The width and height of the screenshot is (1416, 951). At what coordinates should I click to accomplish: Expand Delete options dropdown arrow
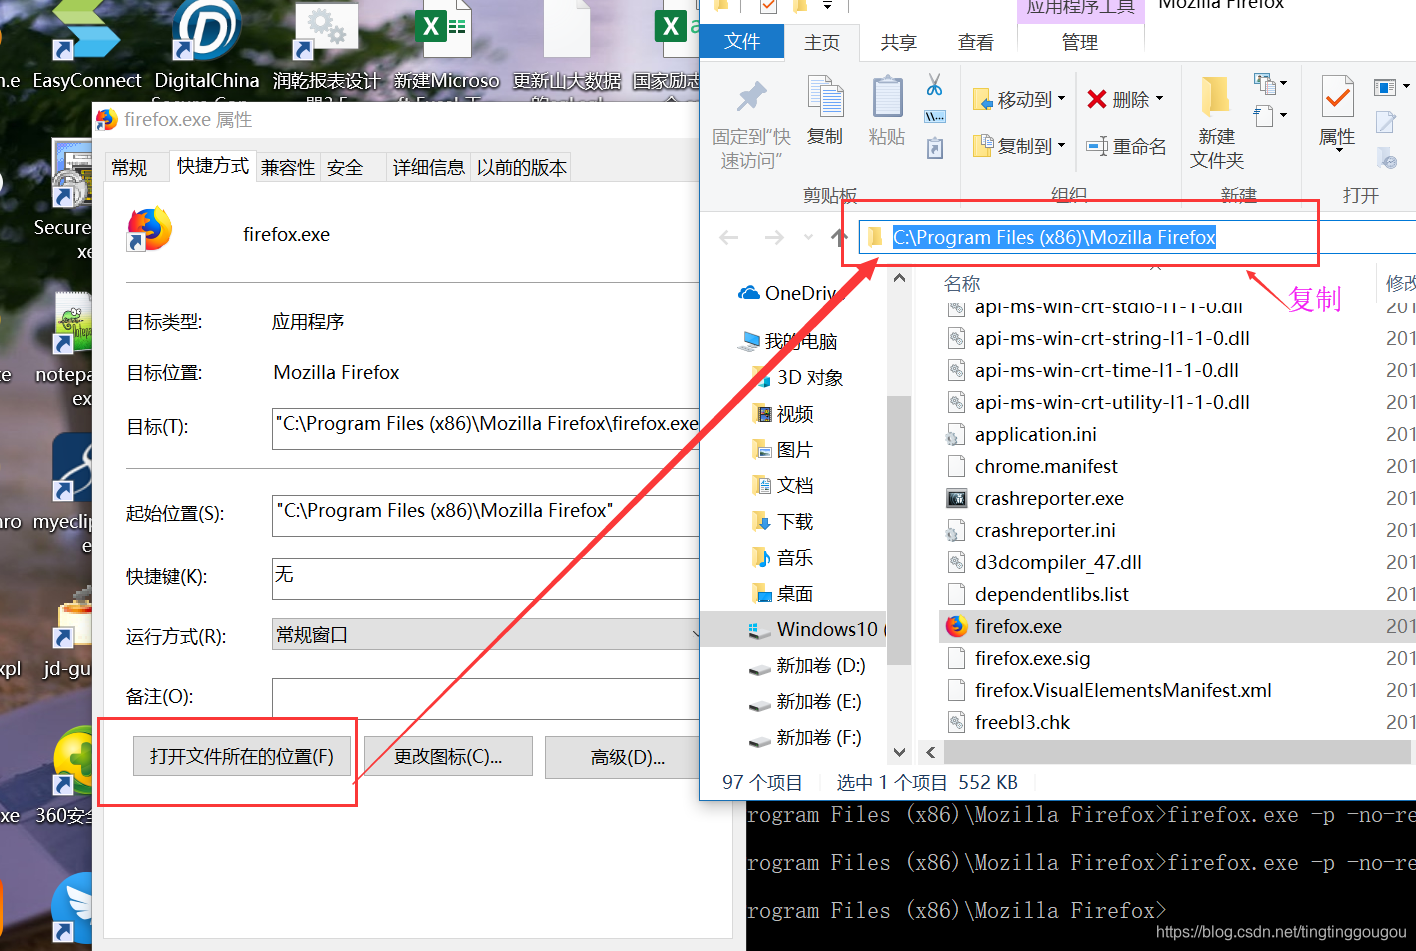click(x=1160, y=99)
